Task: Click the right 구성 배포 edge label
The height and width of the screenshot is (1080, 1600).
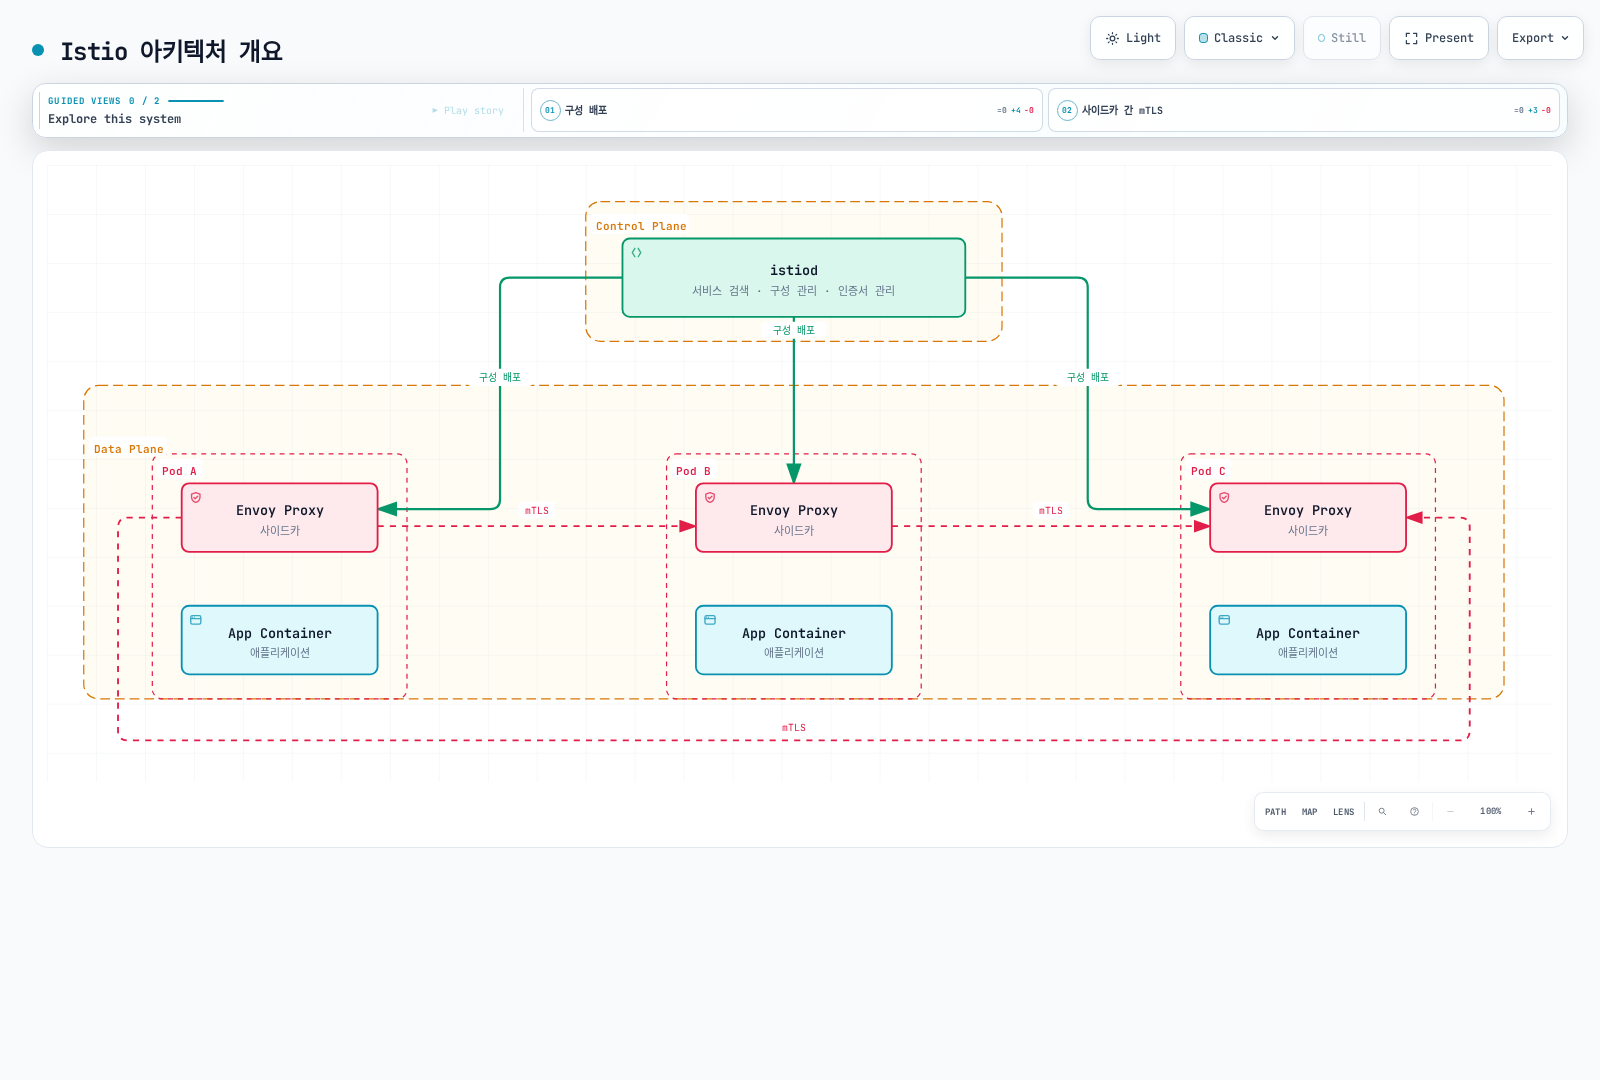Action: [1088, 377]
